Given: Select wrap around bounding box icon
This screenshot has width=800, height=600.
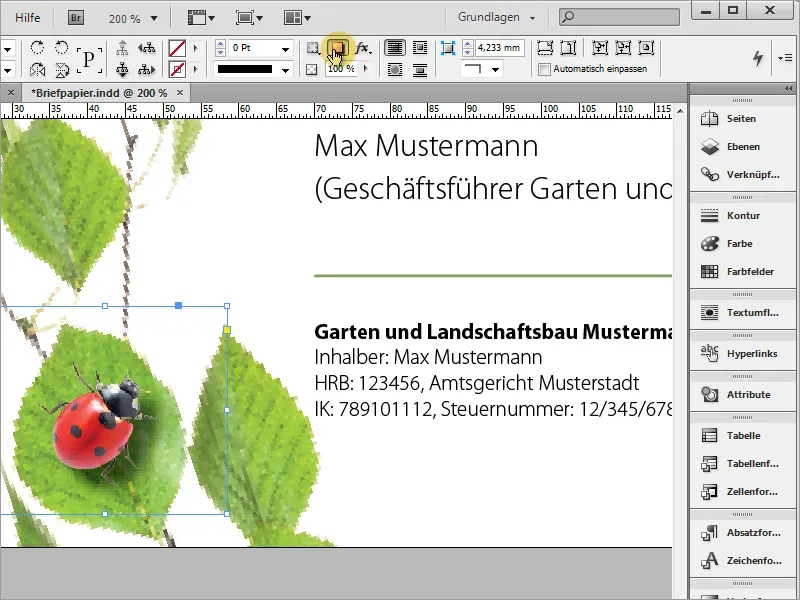Looking at the screenshot, I should click(x=420, y=48).
